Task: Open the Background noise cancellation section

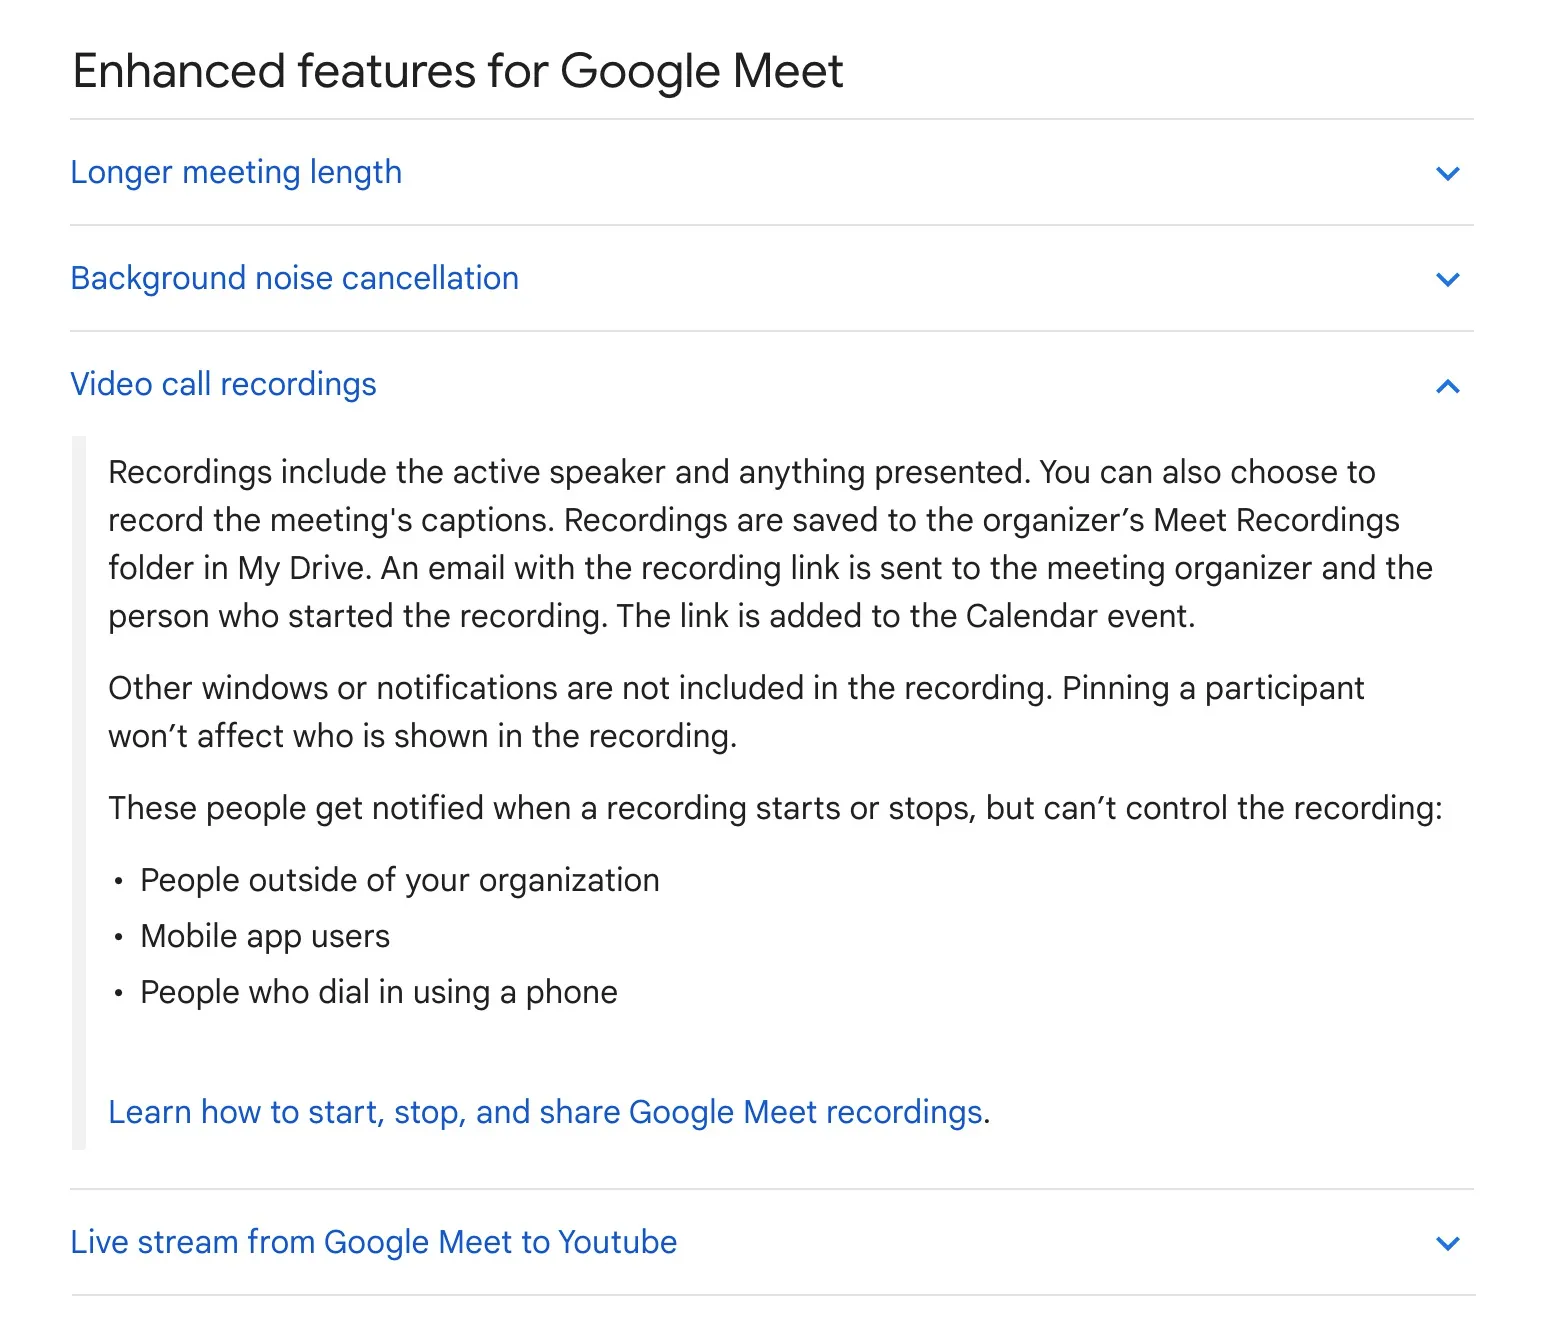Action: coord(294,278)
